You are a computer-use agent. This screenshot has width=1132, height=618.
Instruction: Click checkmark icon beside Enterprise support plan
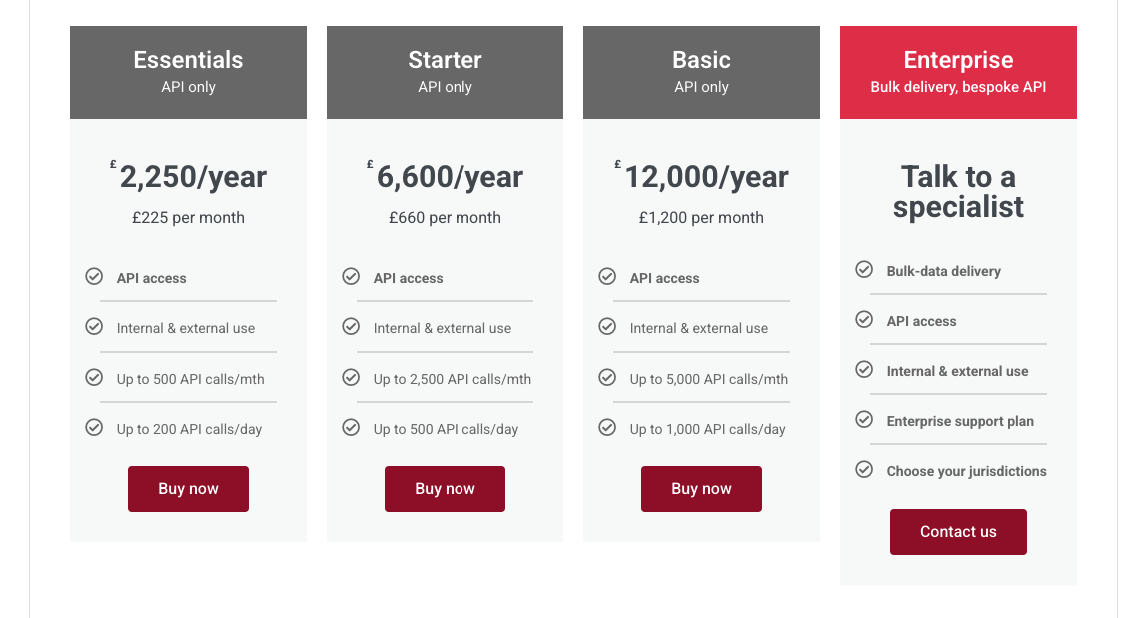click(864, 419)
